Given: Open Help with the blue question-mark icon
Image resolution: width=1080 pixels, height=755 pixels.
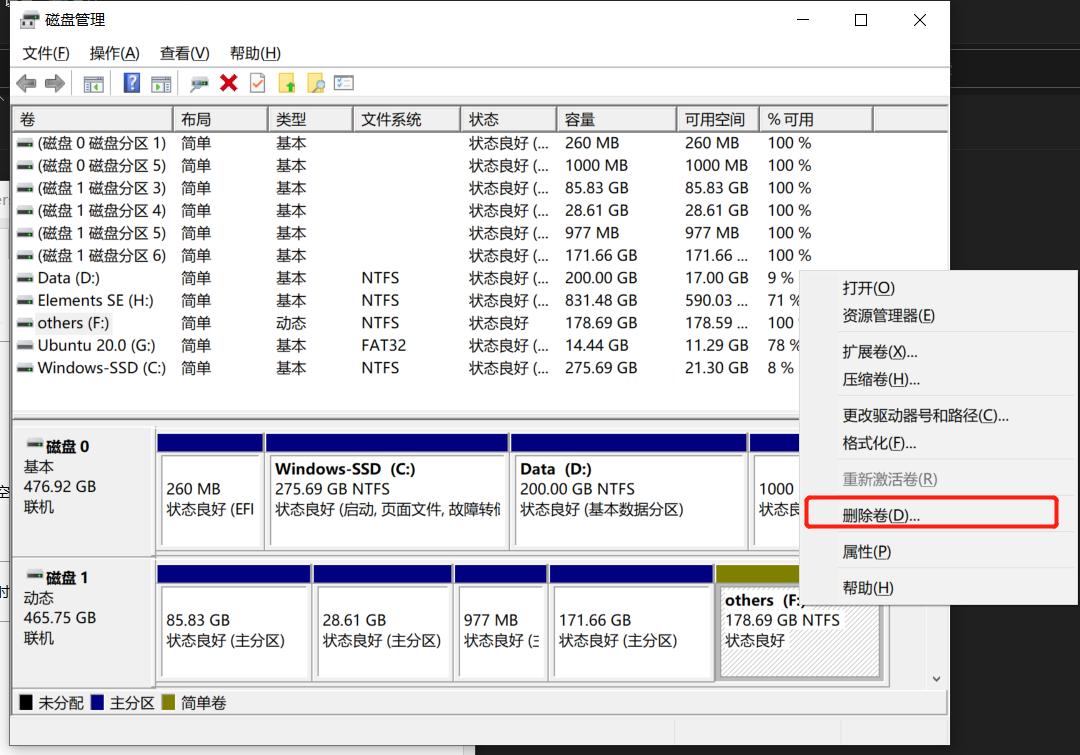Looking at the screenshot, I should 132,84.
